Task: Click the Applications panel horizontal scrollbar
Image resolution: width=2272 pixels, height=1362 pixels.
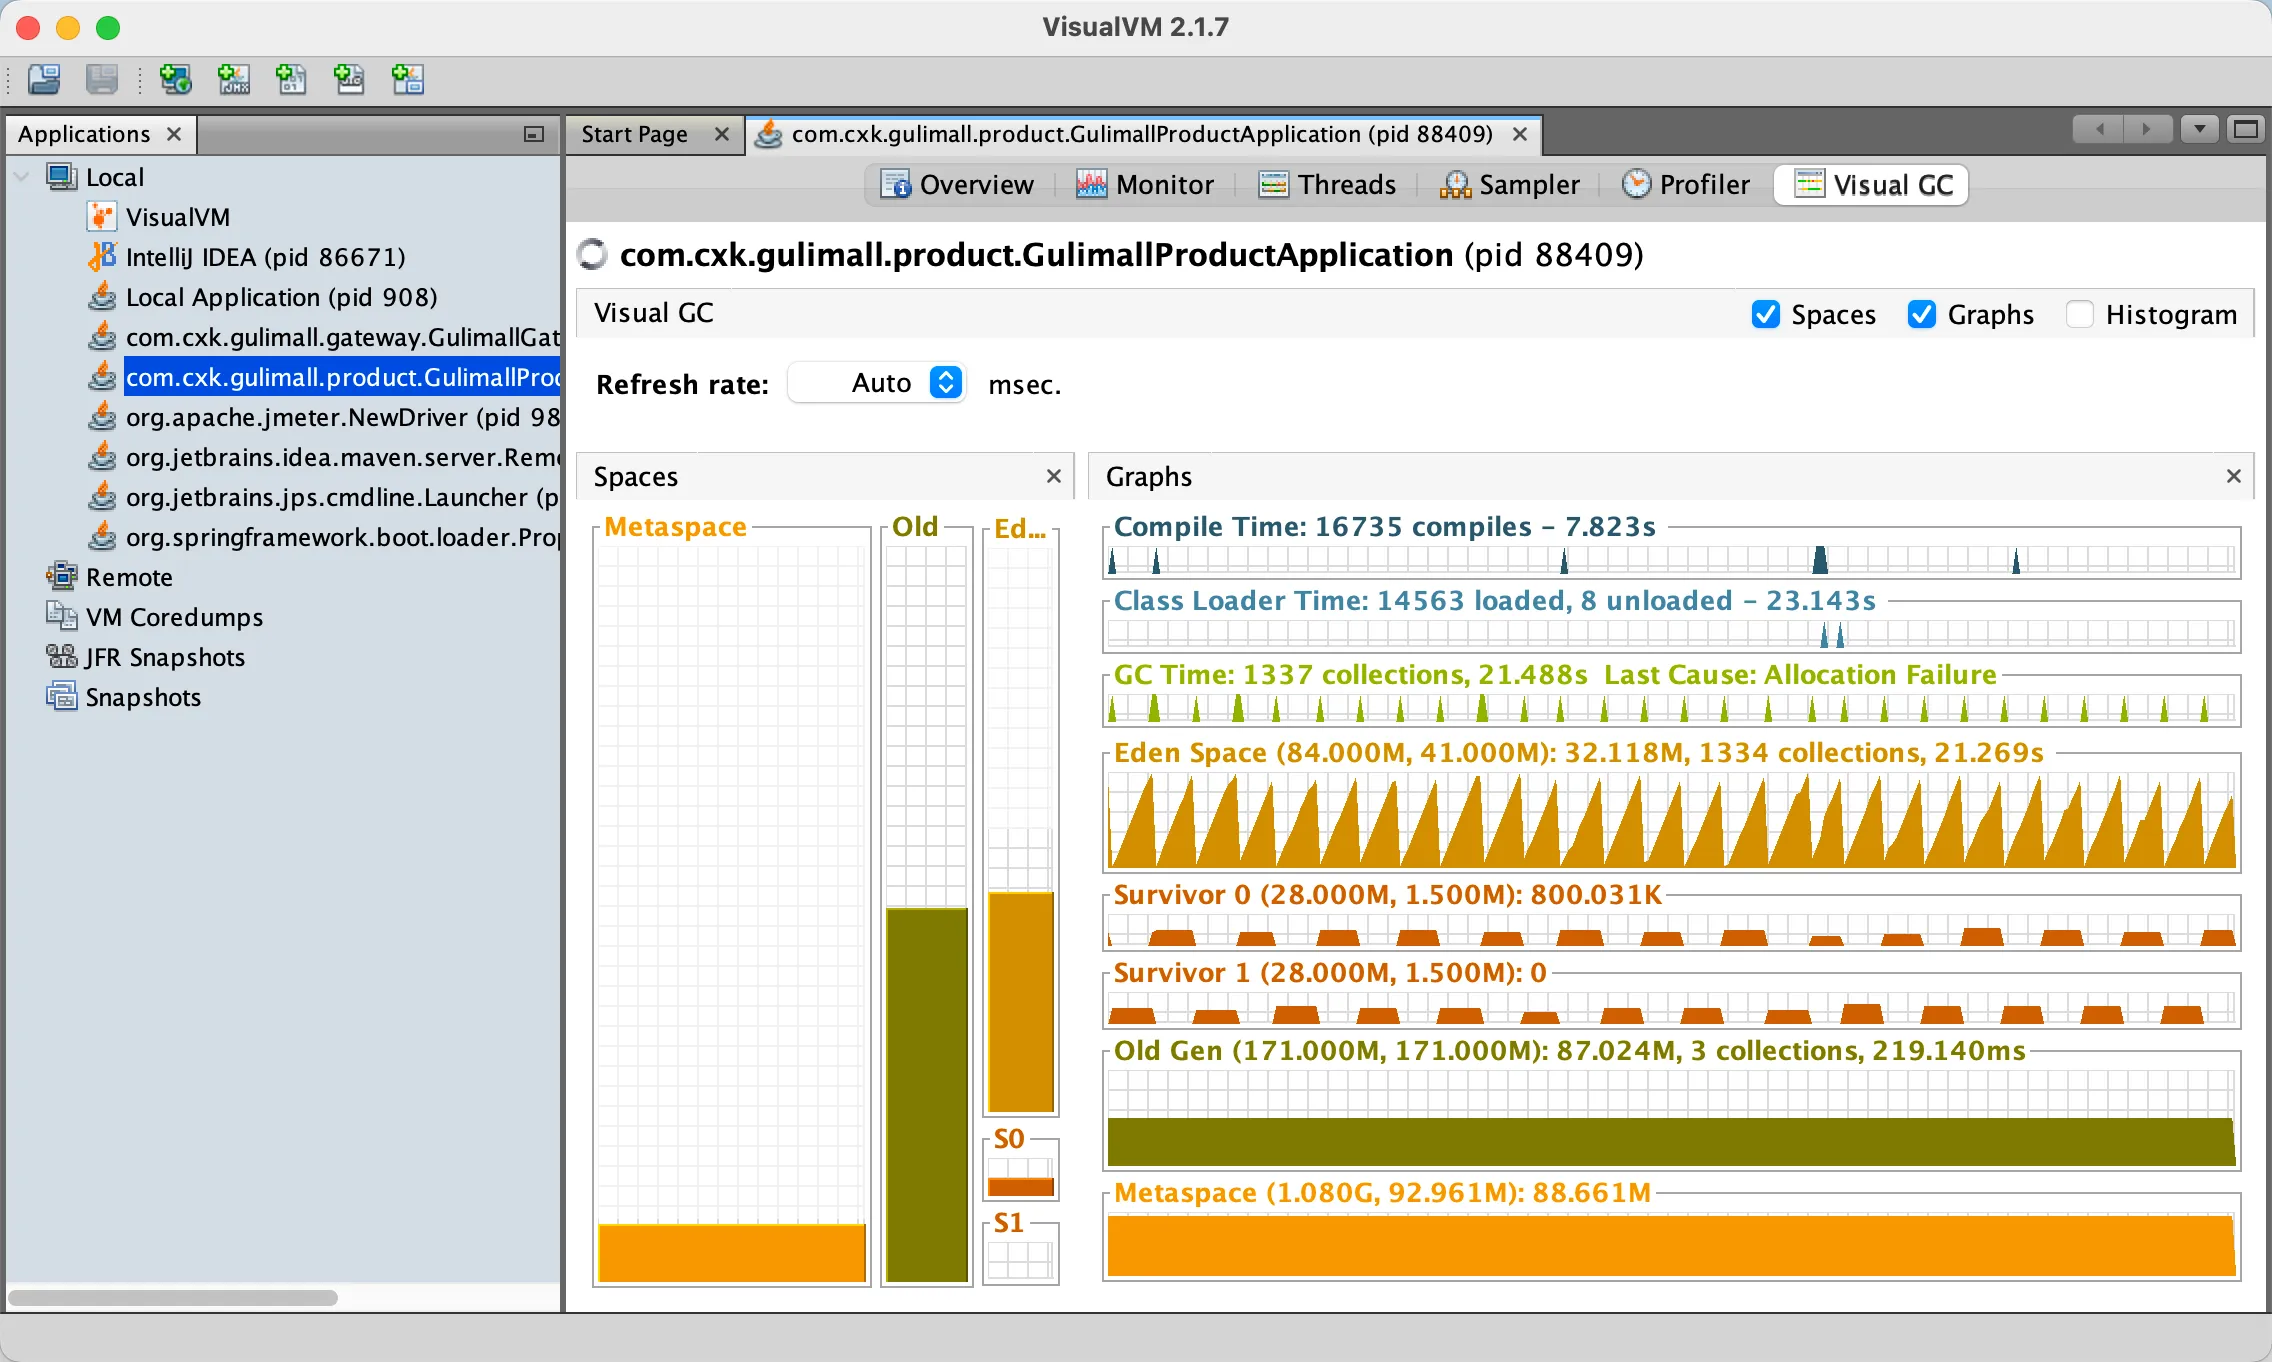Action: pyautogui.click(x=173, y=1297)
